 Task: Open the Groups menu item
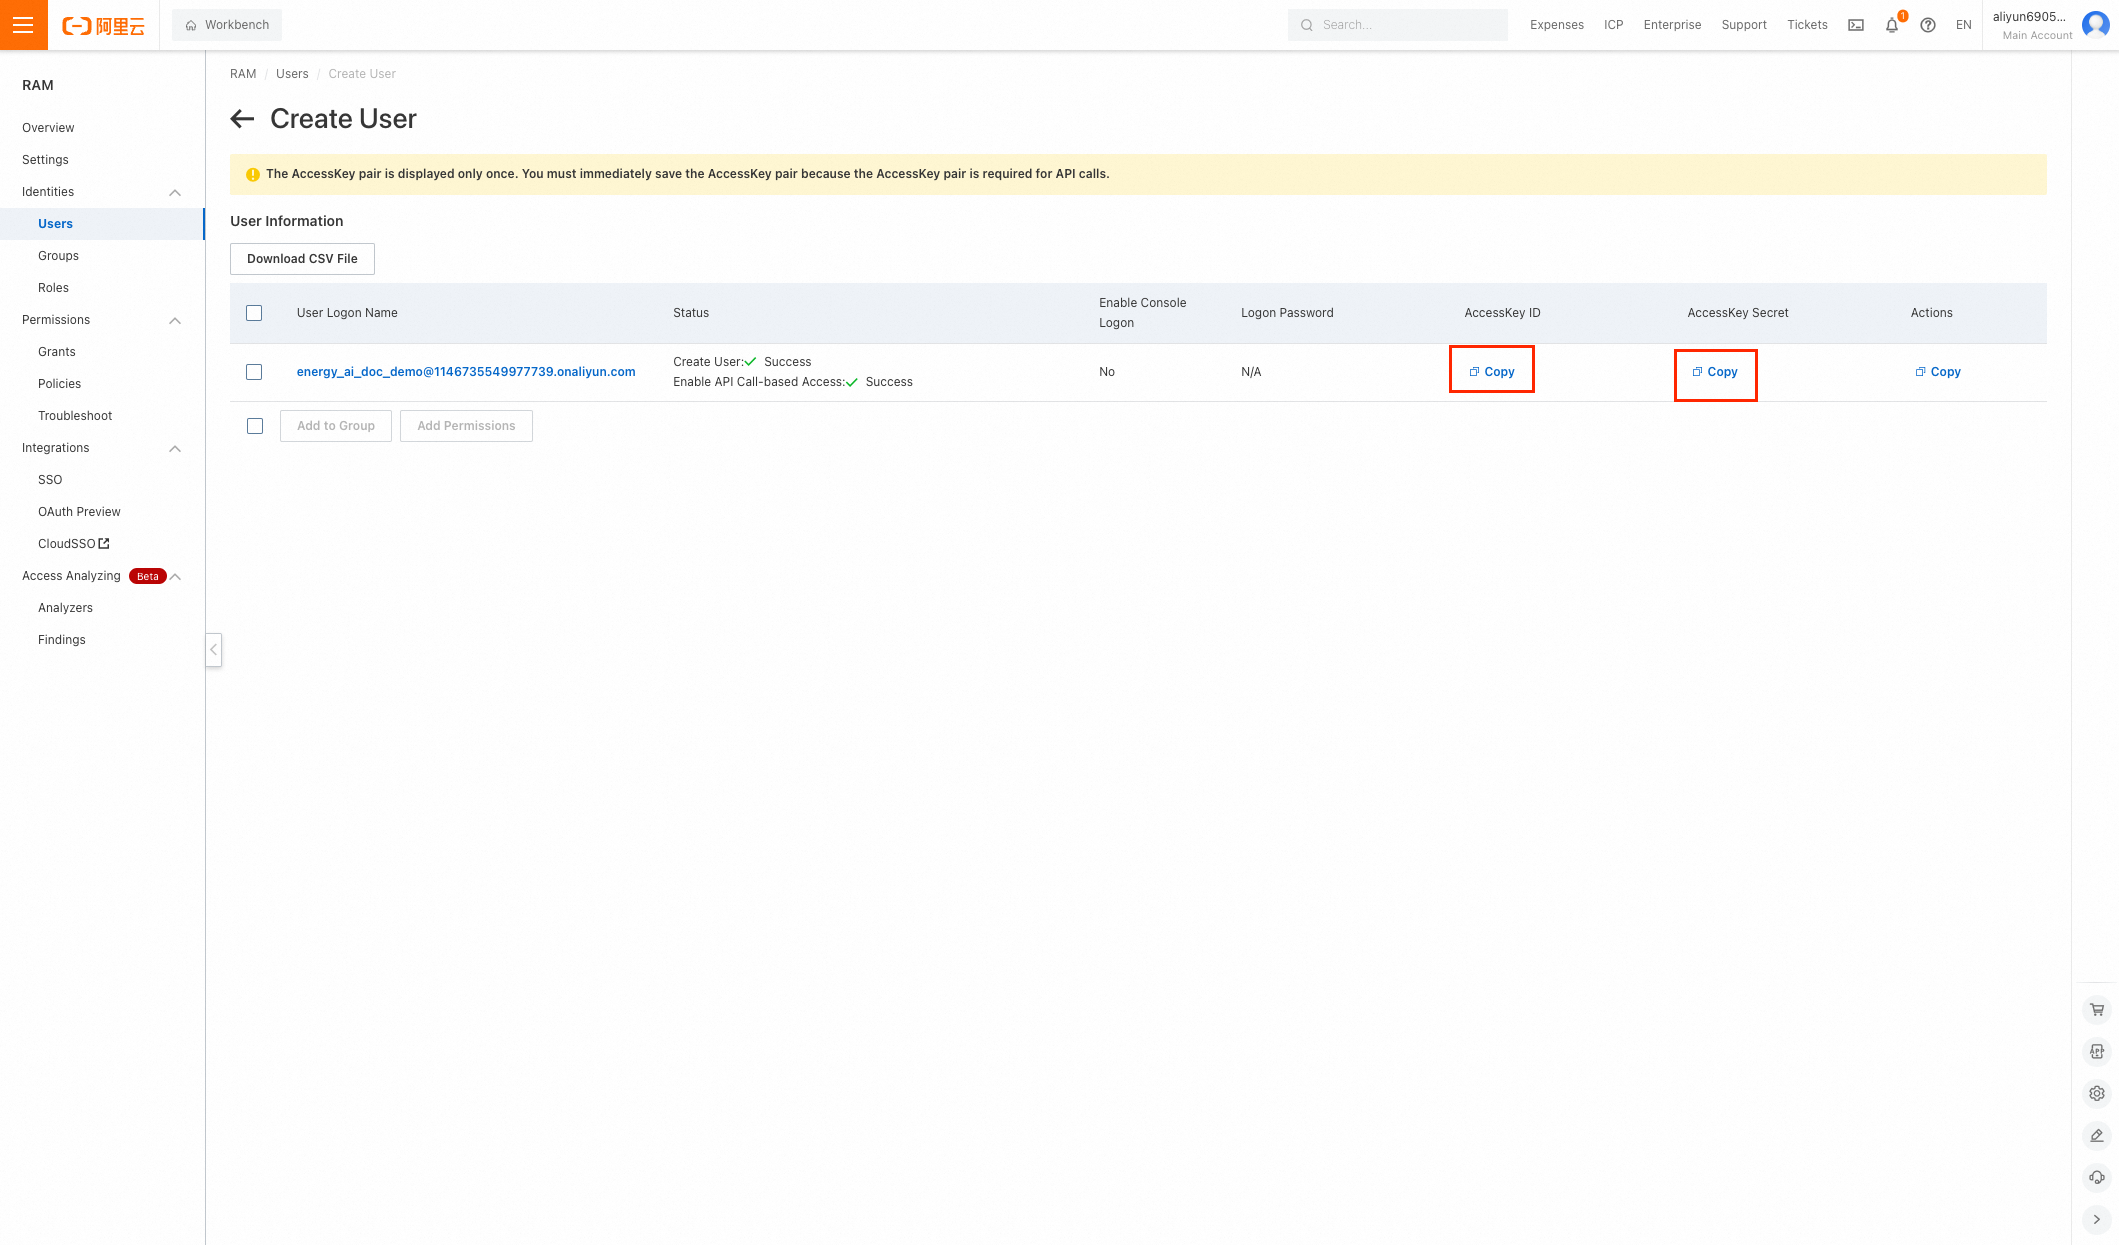click(58, 256)
